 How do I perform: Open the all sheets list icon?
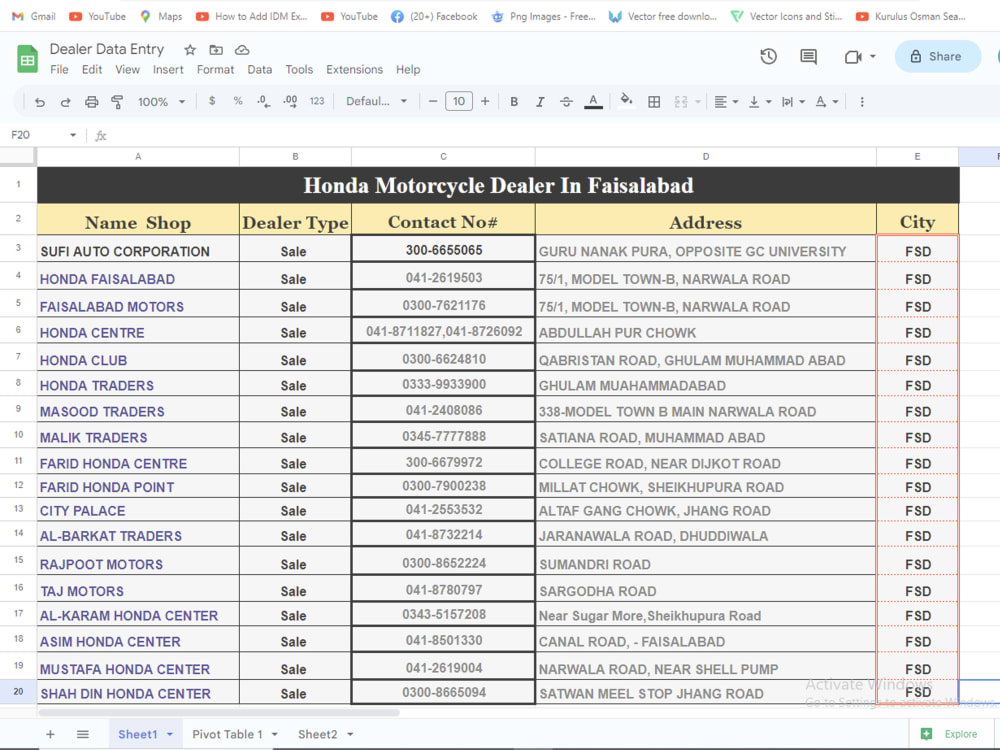[83, 735]
